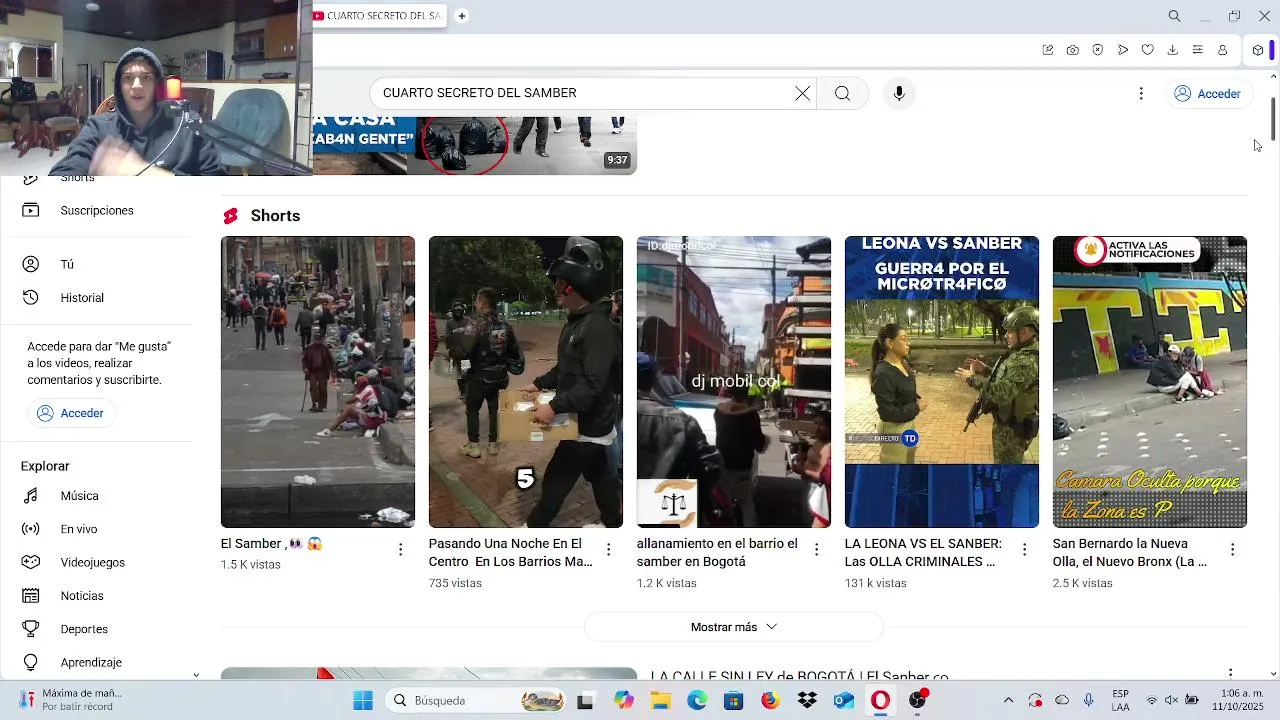Open title link allanamiento en el barrio el samber

[717, 552]
